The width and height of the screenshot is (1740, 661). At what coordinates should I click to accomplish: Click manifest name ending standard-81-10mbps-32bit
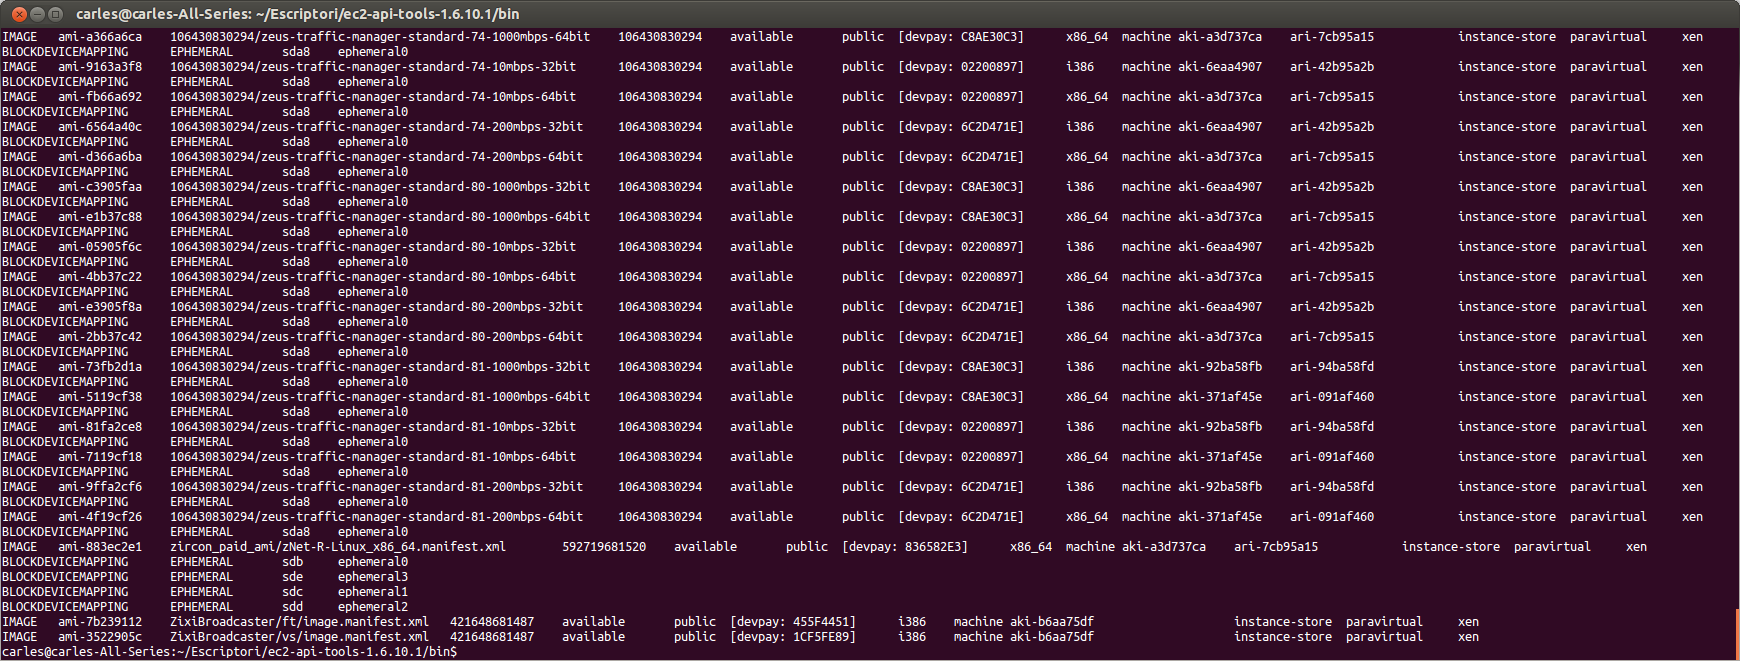(373, 427)
